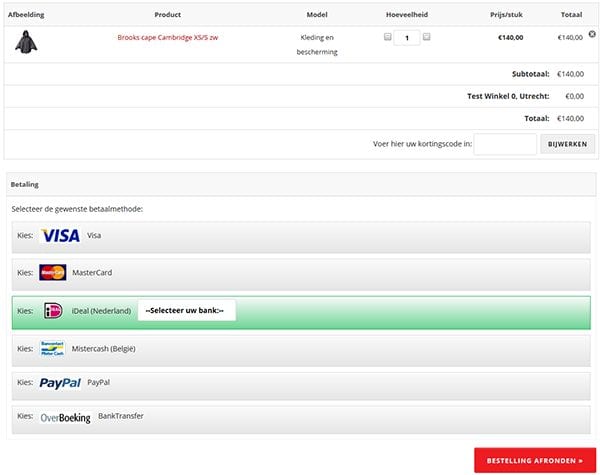Screen dimensions: 600x475
Task: Open the Selecteer uw bank dropdown
Action: pyautogui.click(x=187, y=310)
